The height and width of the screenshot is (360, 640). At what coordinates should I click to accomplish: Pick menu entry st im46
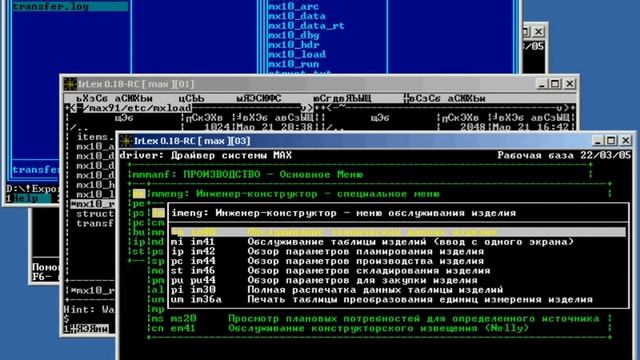pyautogui.click(x=330, y=271)
